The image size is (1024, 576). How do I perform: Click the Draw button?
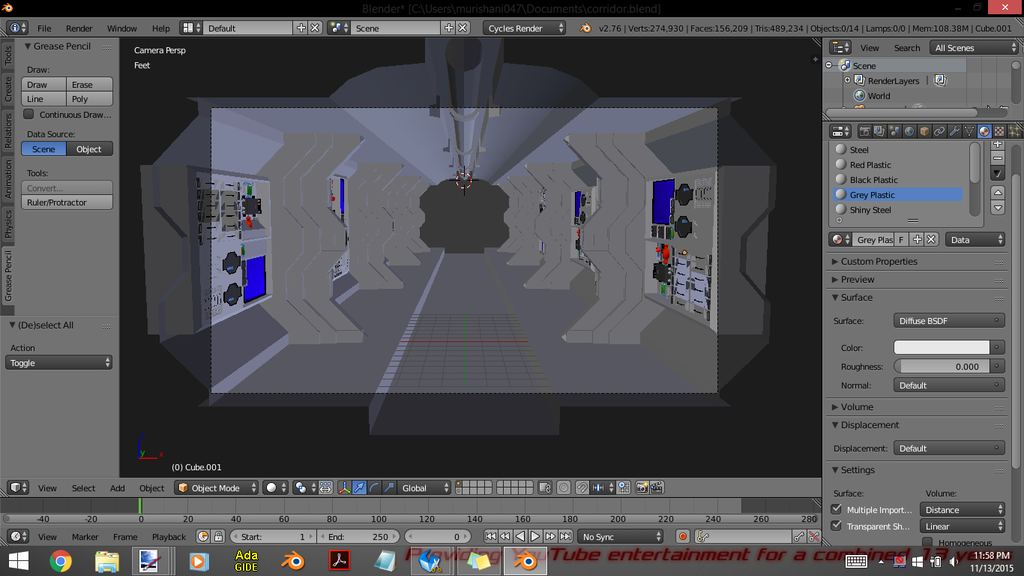(44, 84)
